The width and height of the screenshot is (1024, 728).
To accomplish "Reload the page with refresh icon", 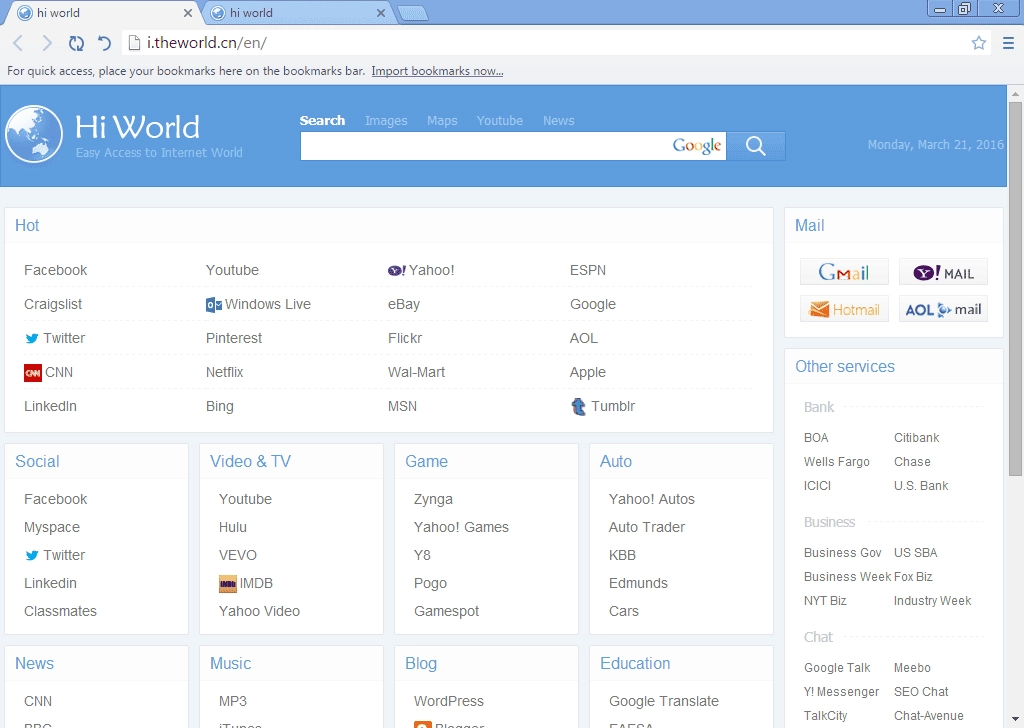I will [76, 43].
